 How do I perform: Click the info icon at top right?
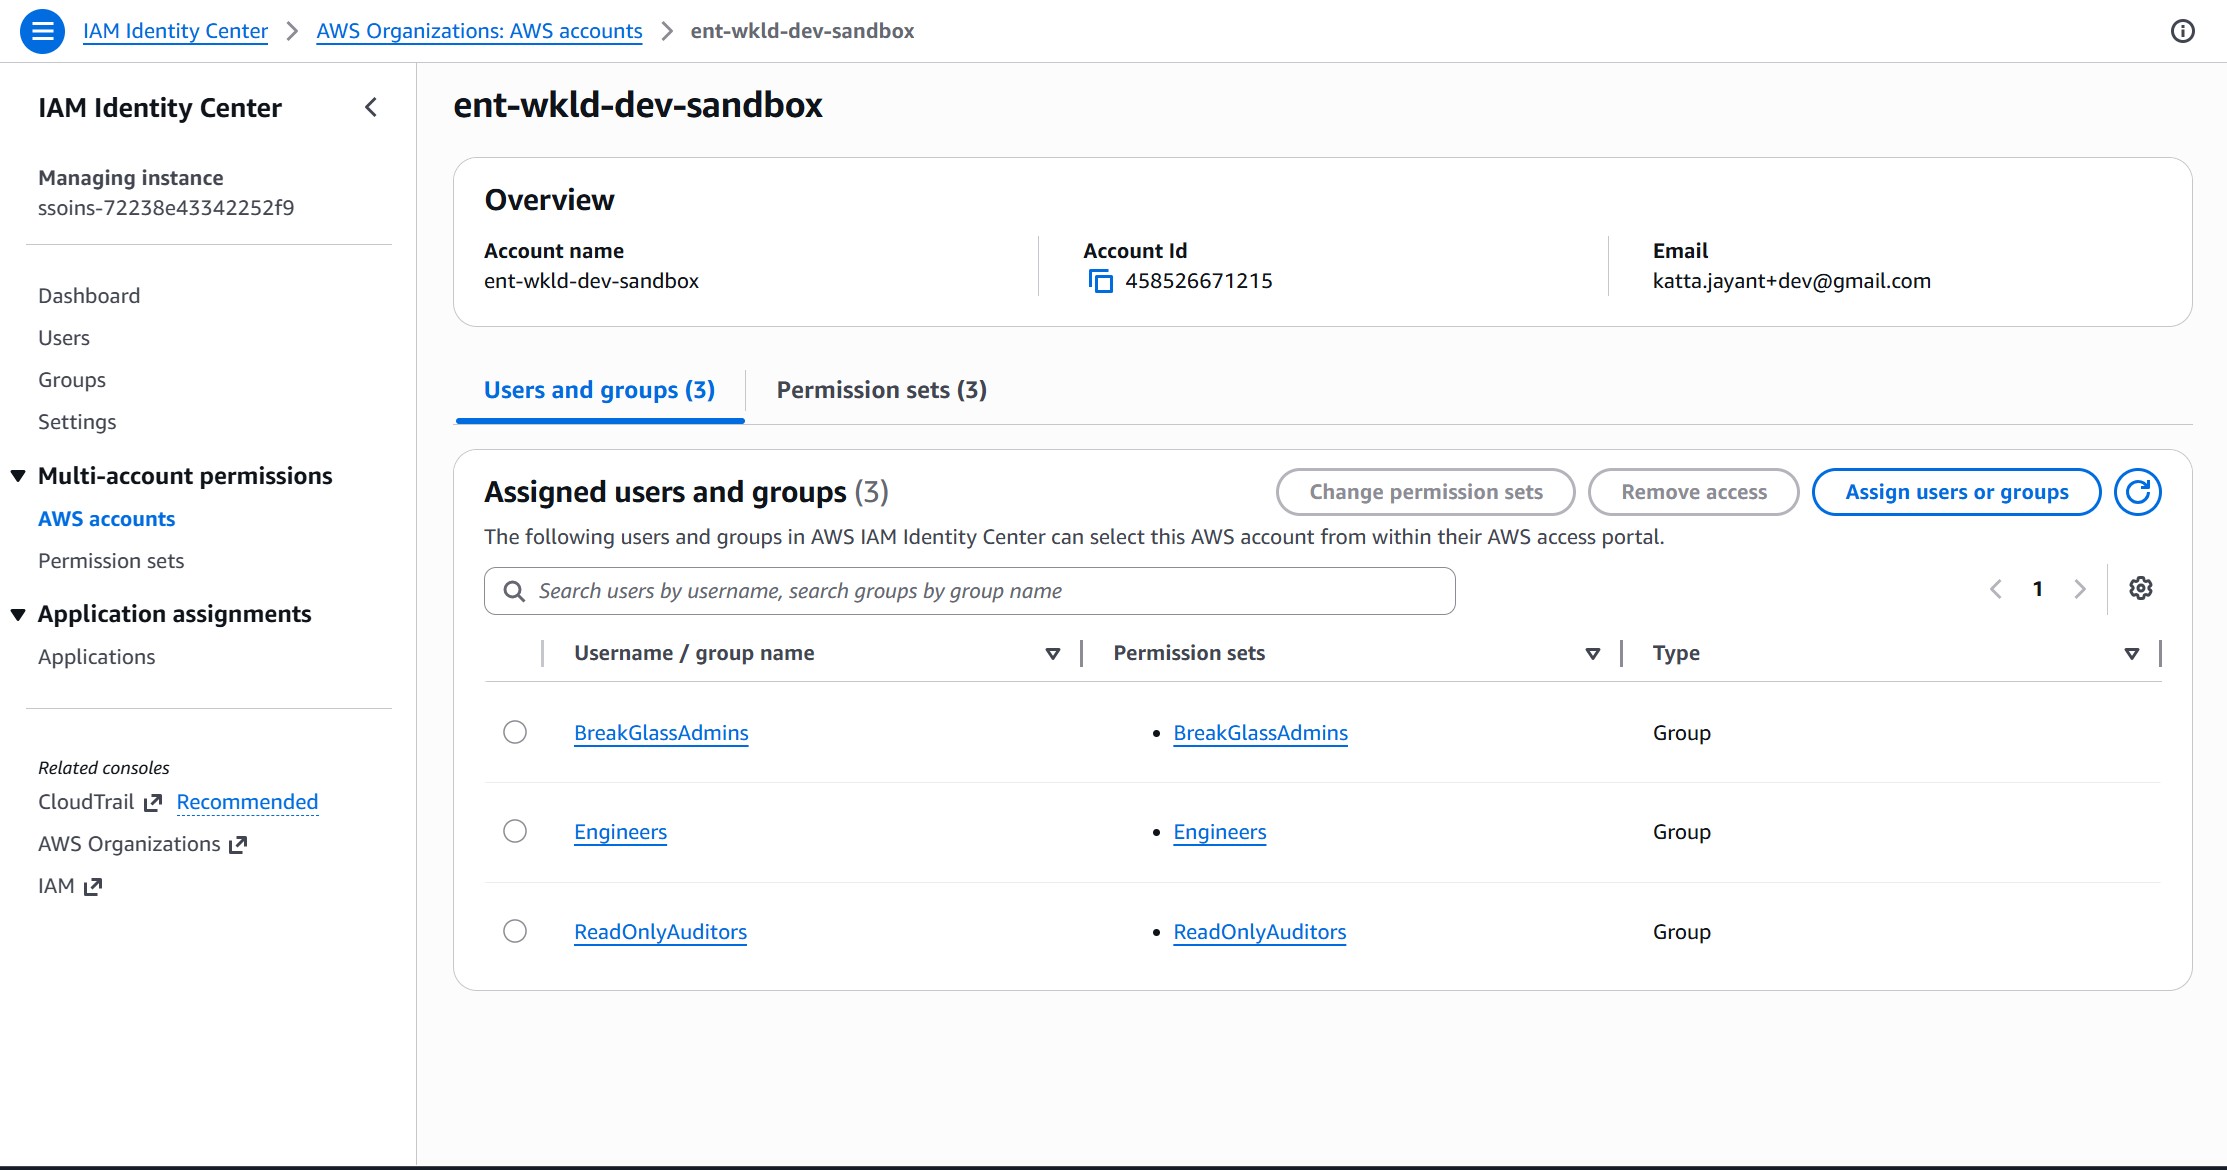point(2183,31)
